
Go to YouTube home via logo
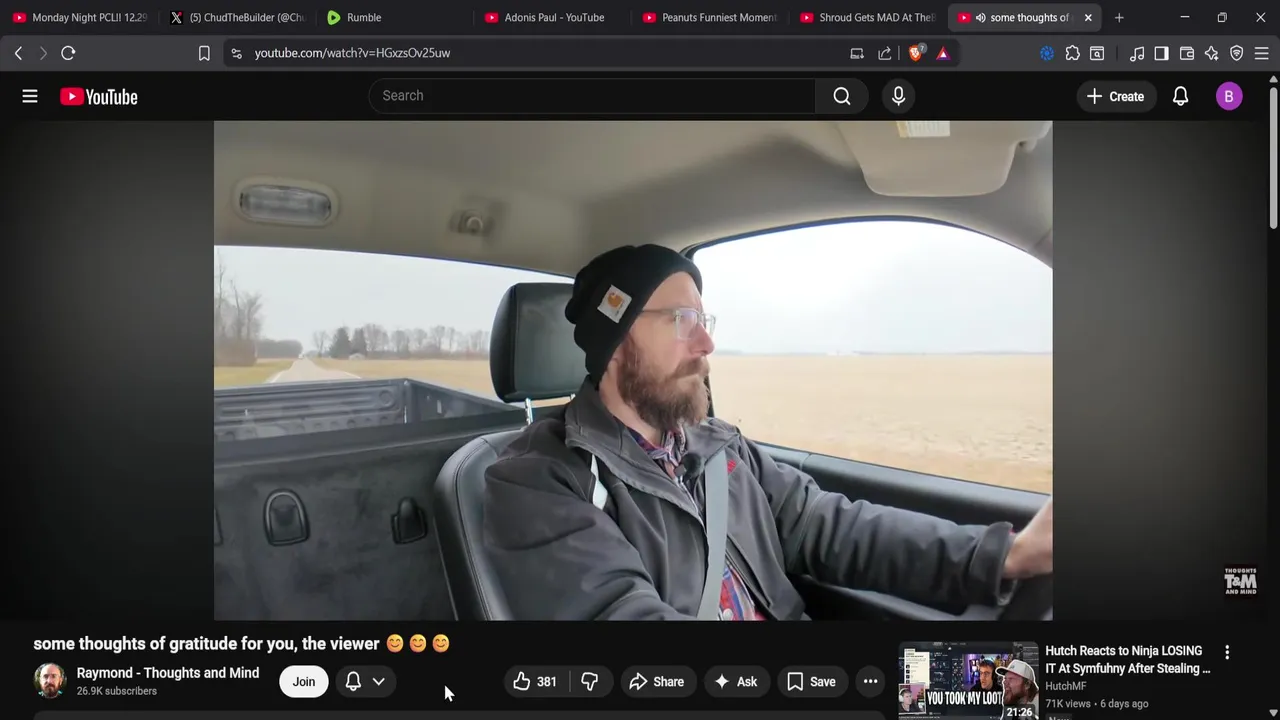98,96
